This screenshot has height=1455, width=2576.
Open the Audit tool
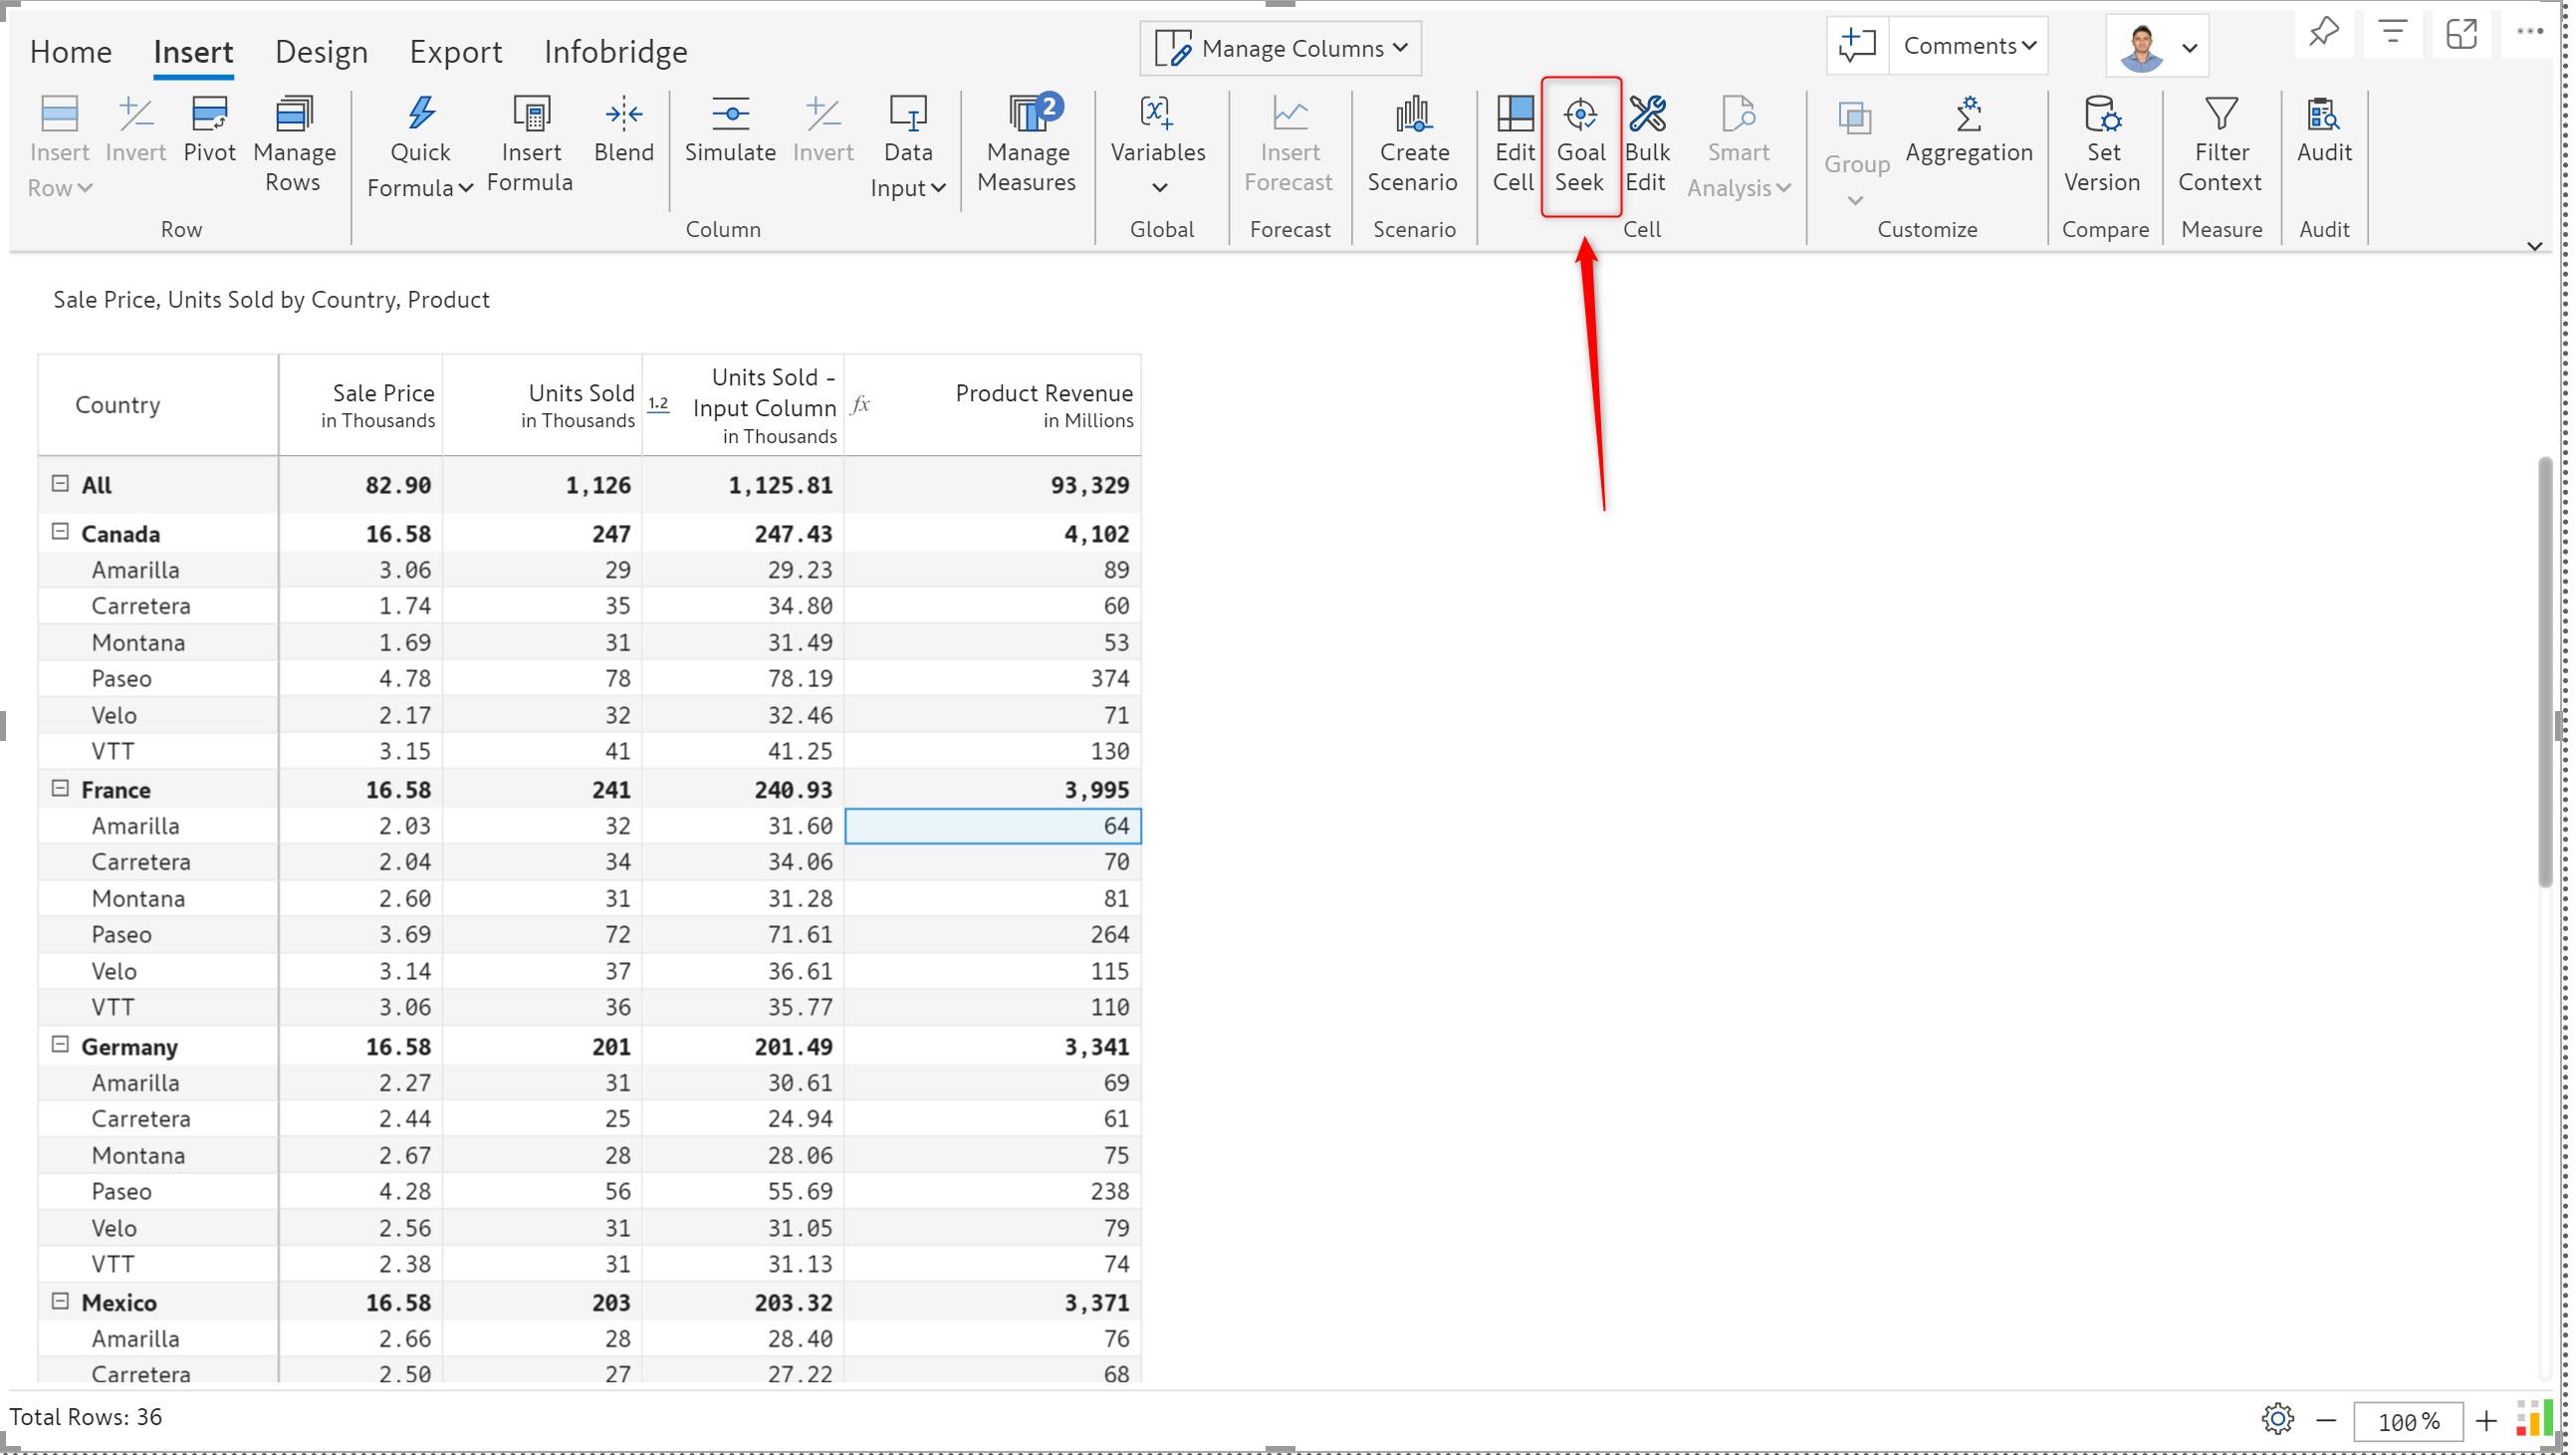point(2324,129)
